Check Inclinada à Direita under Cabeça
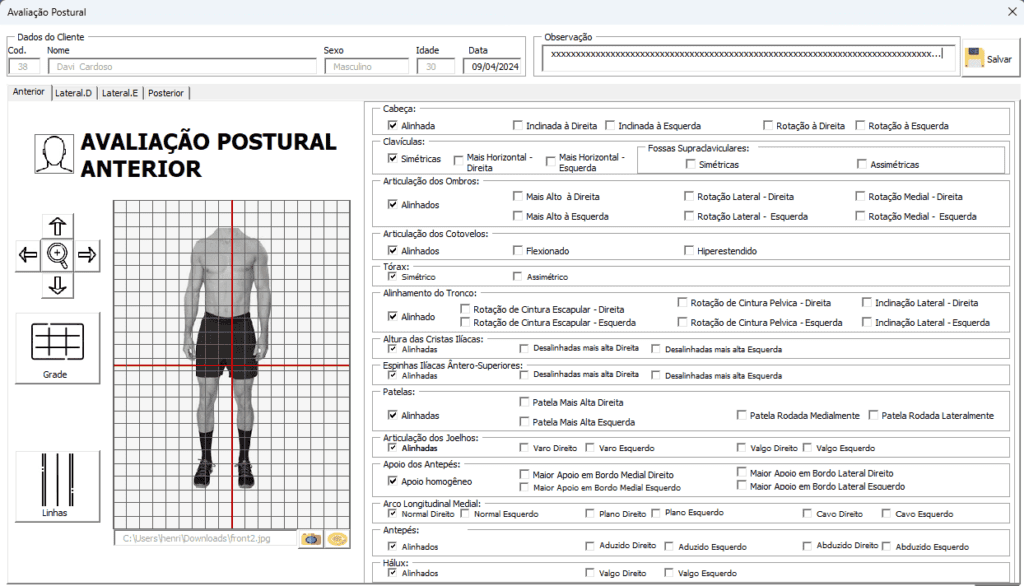 tap(518, 125)
